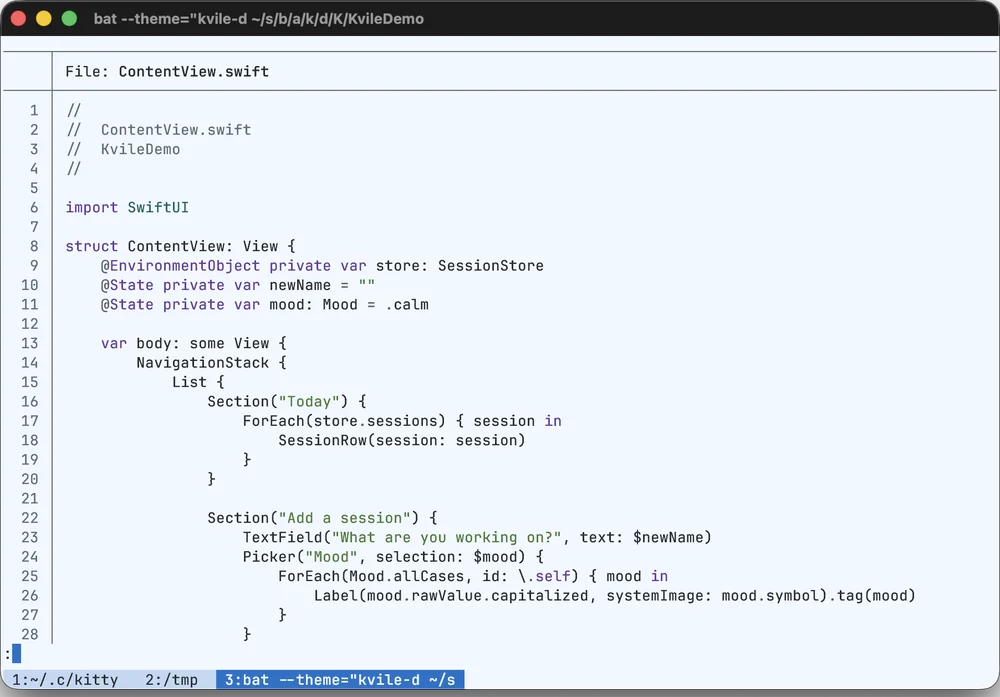Click "mood.symbol" argument on line 26
This screenshot has height=697, width=1000.
[x=770, y=595]
